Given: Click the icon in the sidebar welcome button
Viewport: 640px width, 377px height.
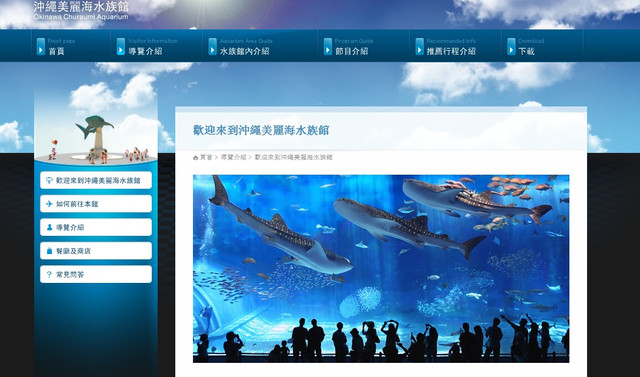Looking at the screenshot, I should [x=49, y=180].
